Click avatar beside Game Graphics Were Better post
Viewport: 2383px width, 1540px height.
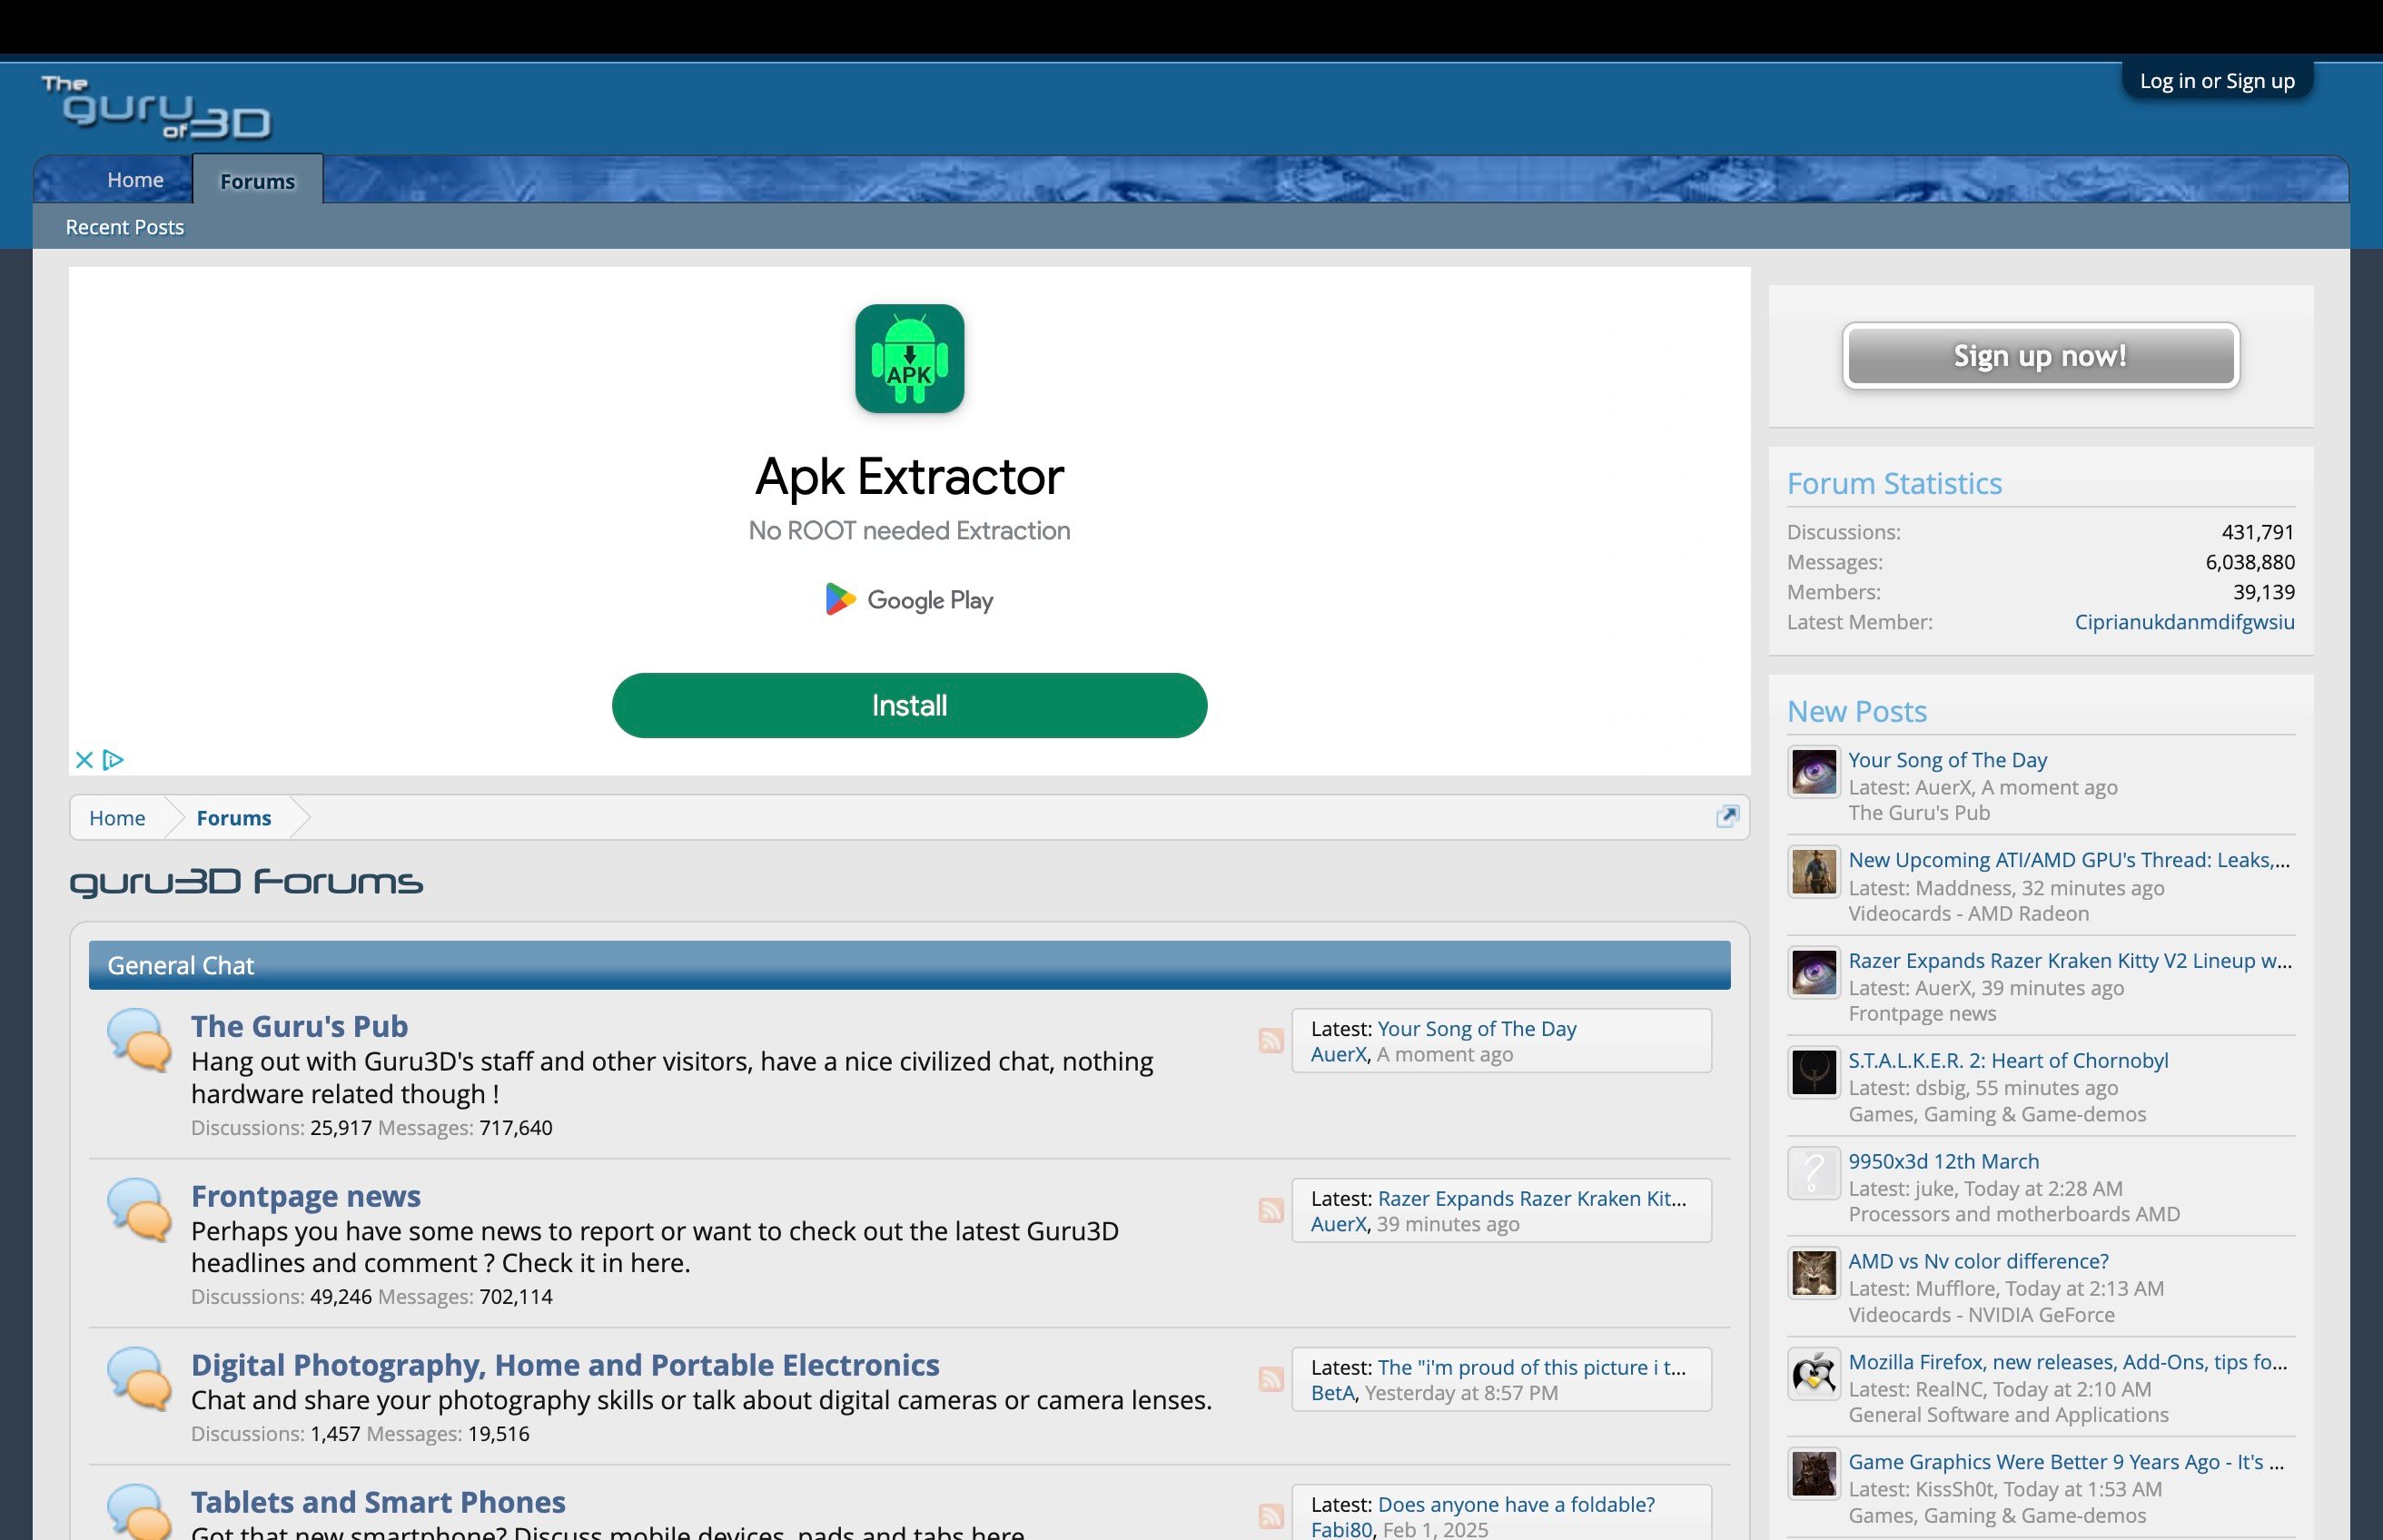tap(1814, 1474)
